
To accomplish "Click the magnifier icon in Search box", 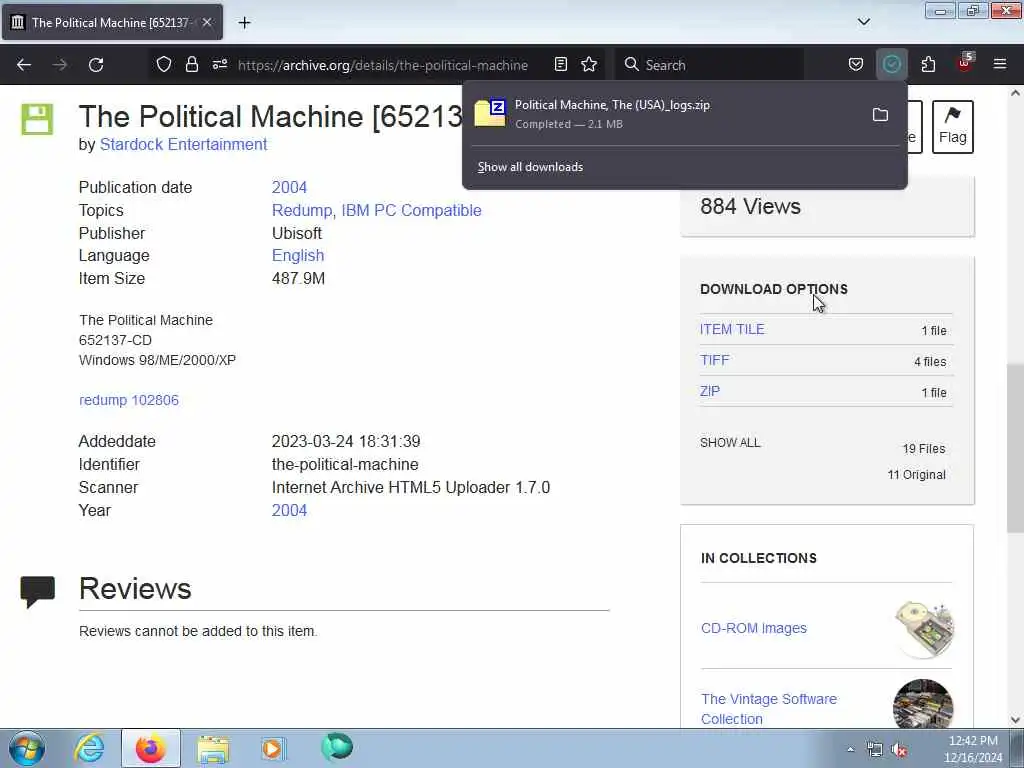I will [x=631, y=65].
